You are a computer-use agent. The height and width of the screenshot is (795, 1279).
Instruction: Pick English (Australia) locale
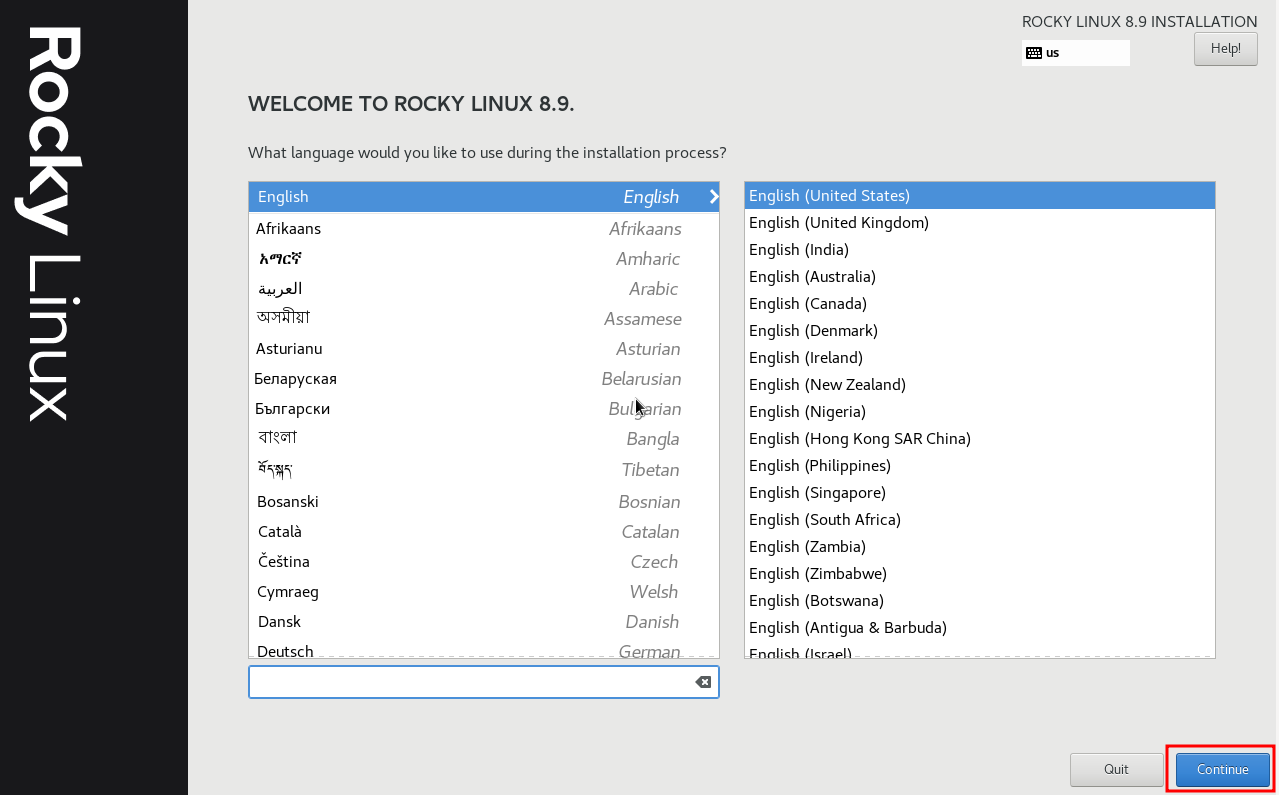pos(980,276)
